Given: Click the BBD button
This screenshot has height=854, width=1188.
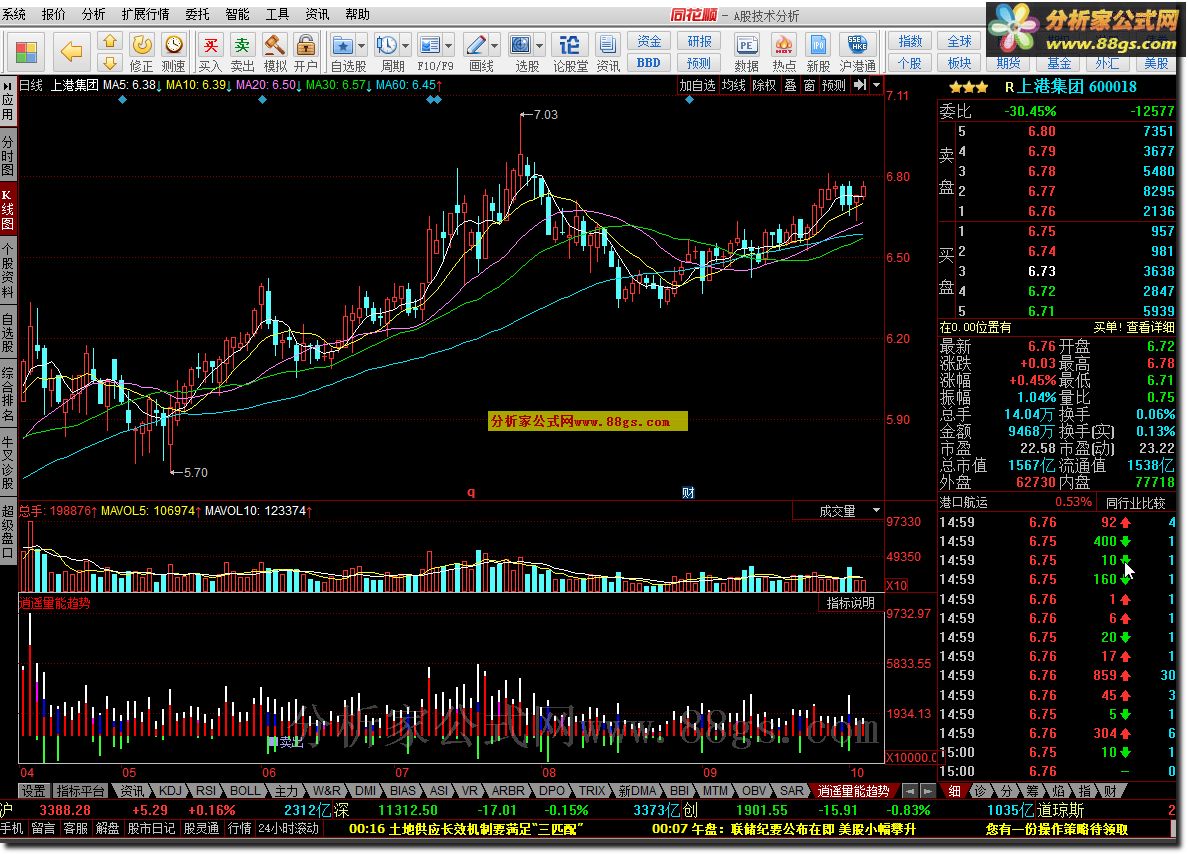Looking at the screenshot, I should tap(649, 63).
